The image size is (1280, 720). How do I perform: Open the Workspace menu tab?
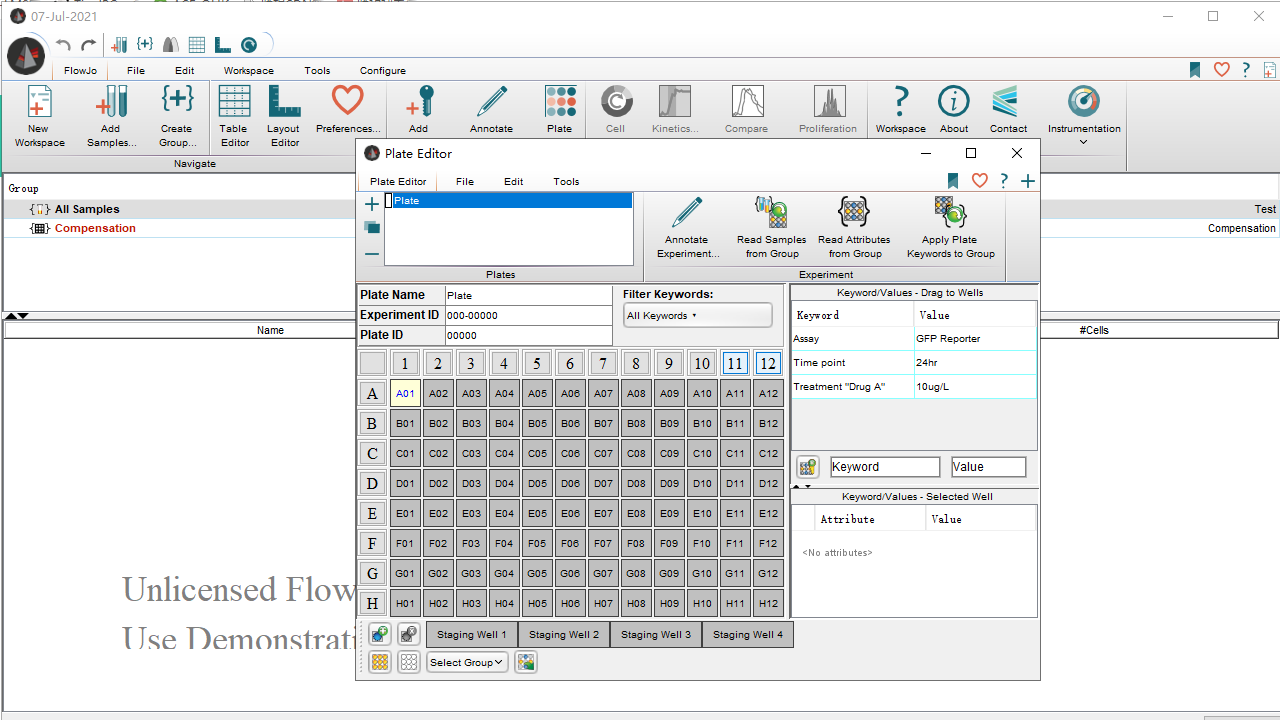[248, 71]
